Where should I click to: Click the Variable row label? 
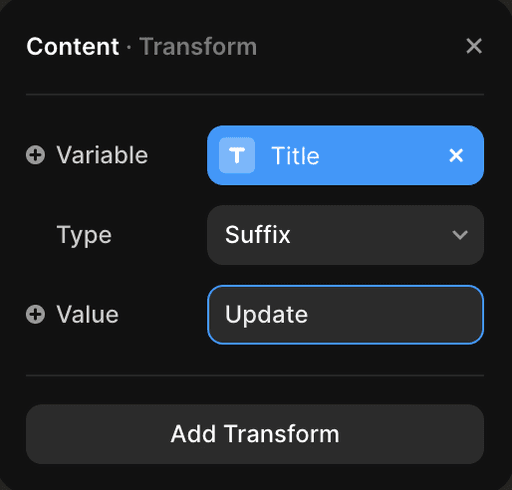[x=102, y=155]
